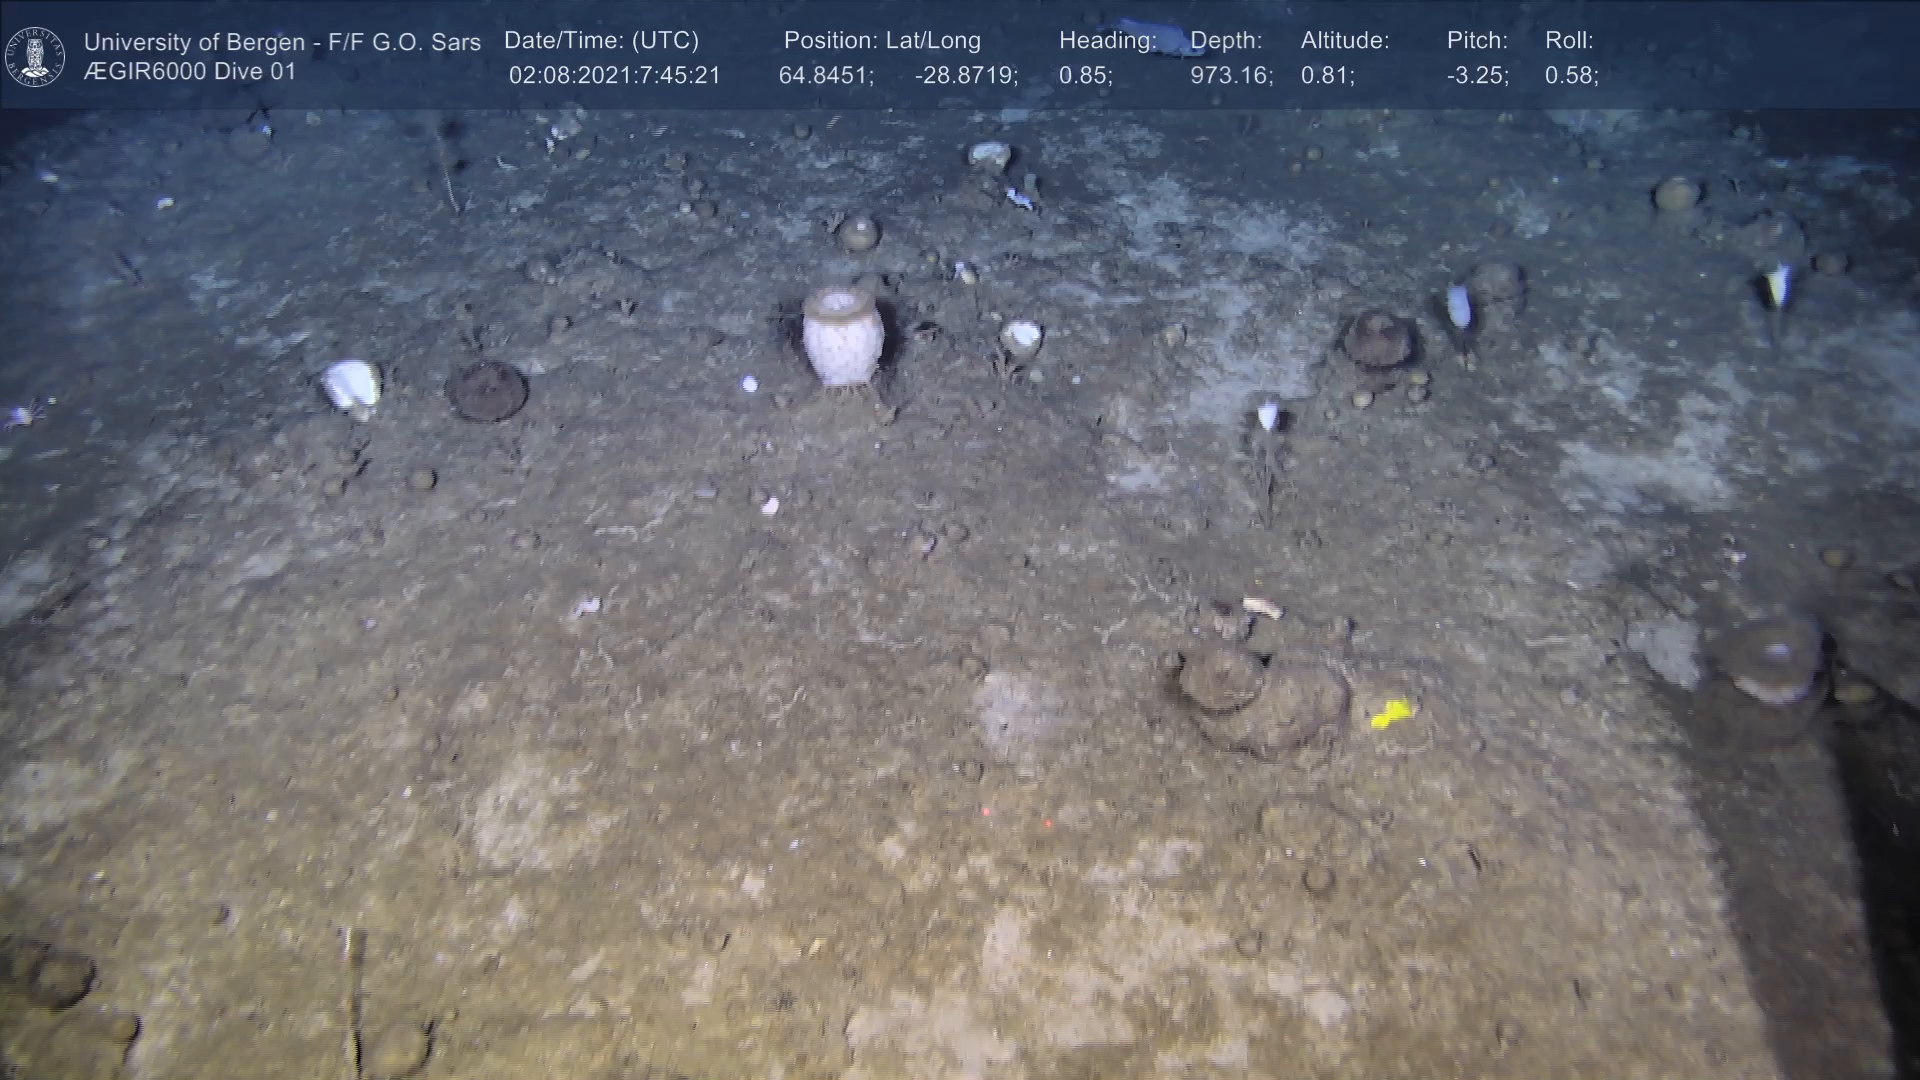Click the University of Bergen logo

(x=35, y=56)
